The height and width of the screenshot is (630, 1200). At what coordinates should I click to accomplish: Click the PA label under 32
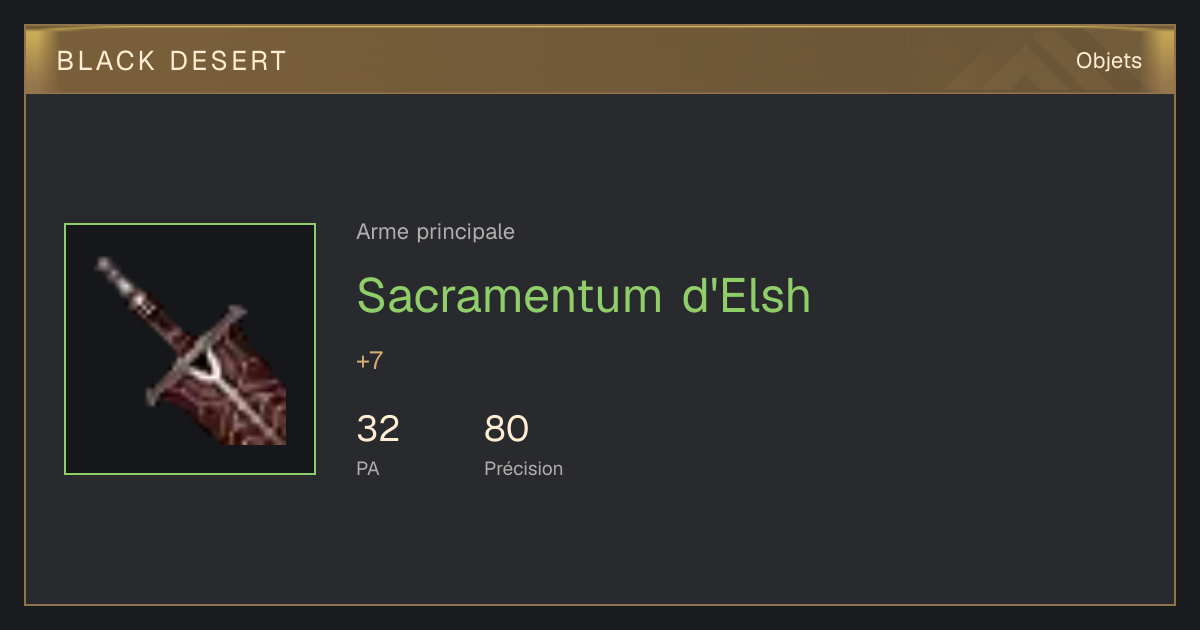[x=367, y=468]
